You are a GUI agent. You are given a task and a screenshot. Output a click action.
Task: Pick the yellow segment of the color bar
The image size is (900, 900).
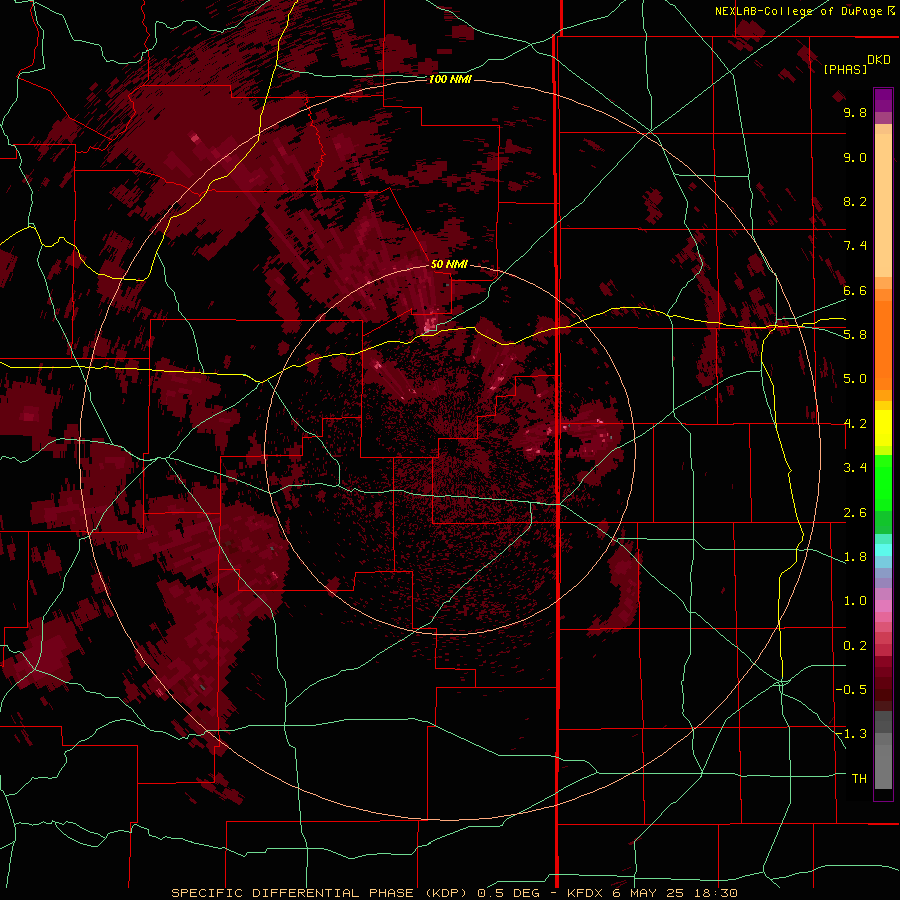point(883,428)
